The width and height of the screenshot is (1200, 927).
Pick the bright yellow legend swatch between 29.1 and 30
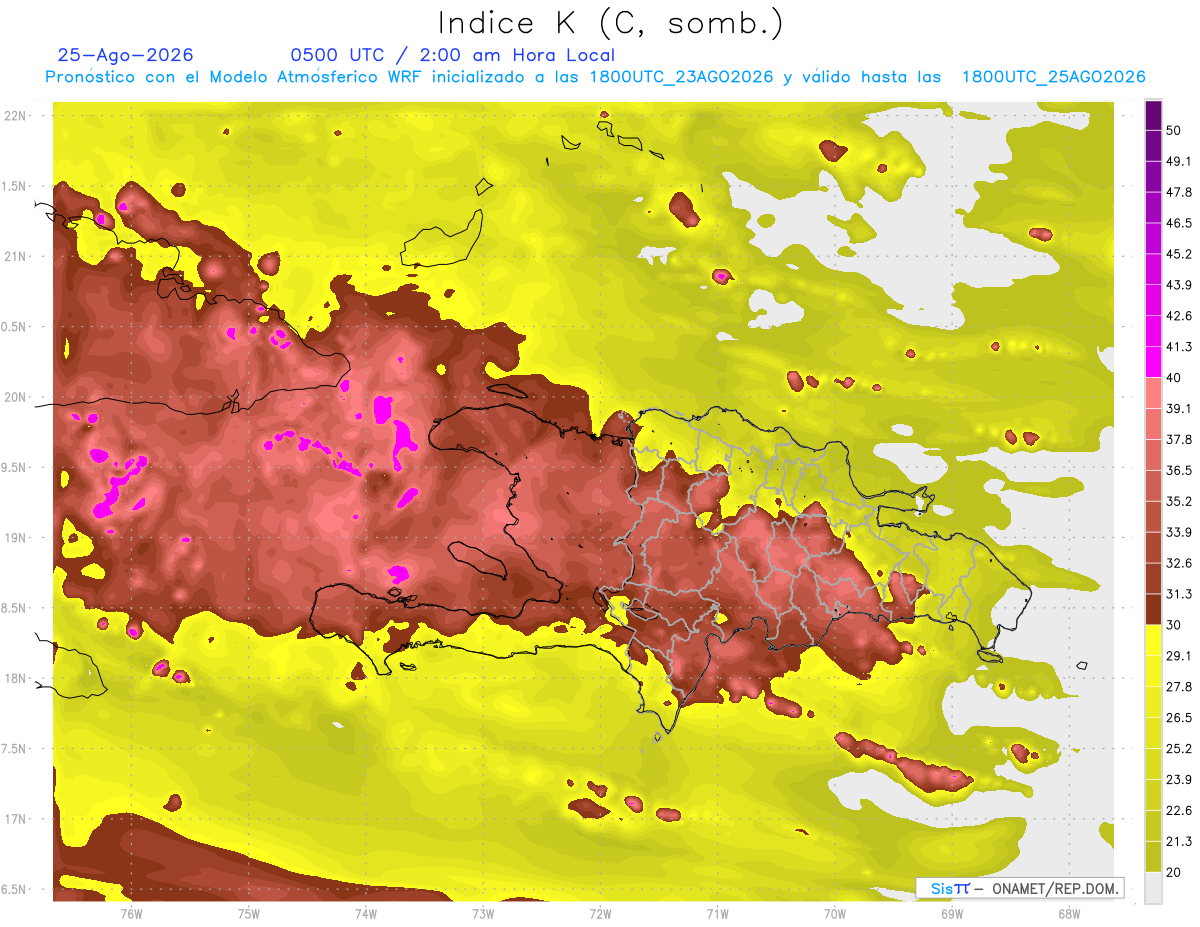coord(1153,640)
